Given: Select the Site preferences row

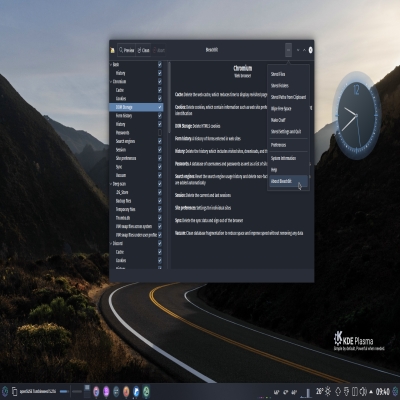Looking at the screenshot, I should (x=136, y=158).
